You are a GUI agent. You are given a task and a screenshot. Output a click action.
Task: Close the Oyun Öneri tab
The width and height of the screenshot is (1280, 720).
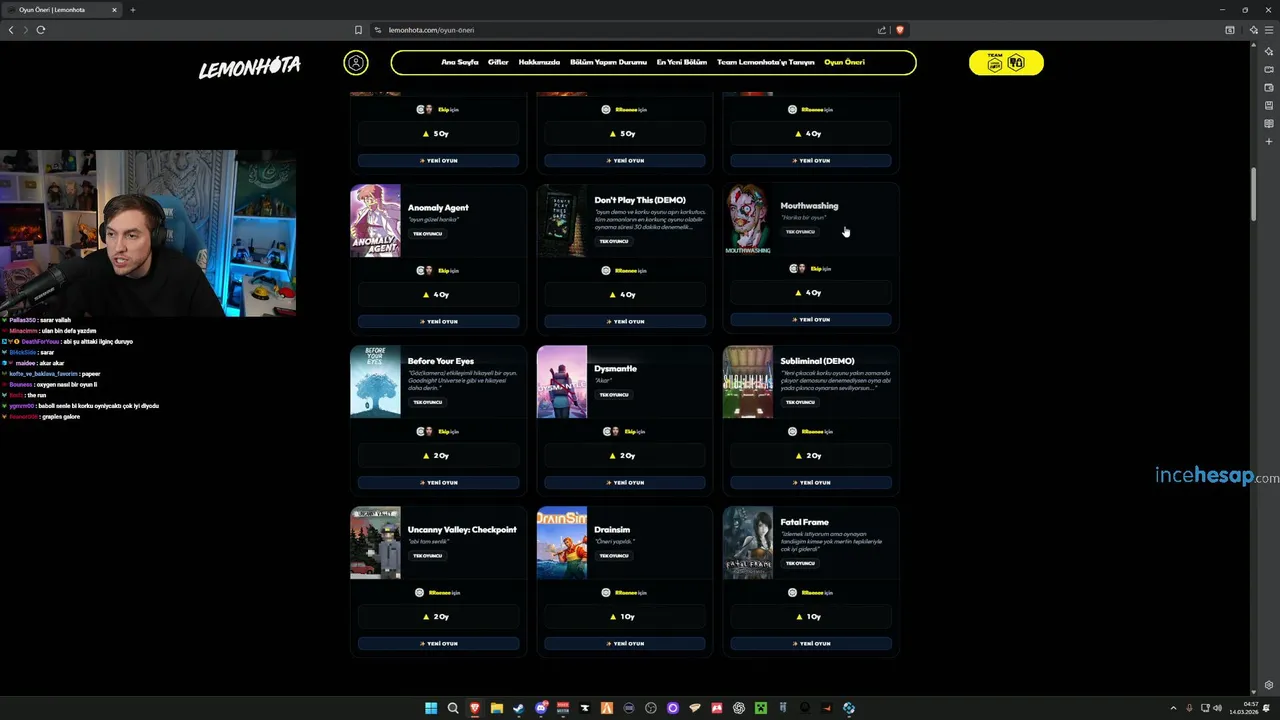tap(114, 10)
